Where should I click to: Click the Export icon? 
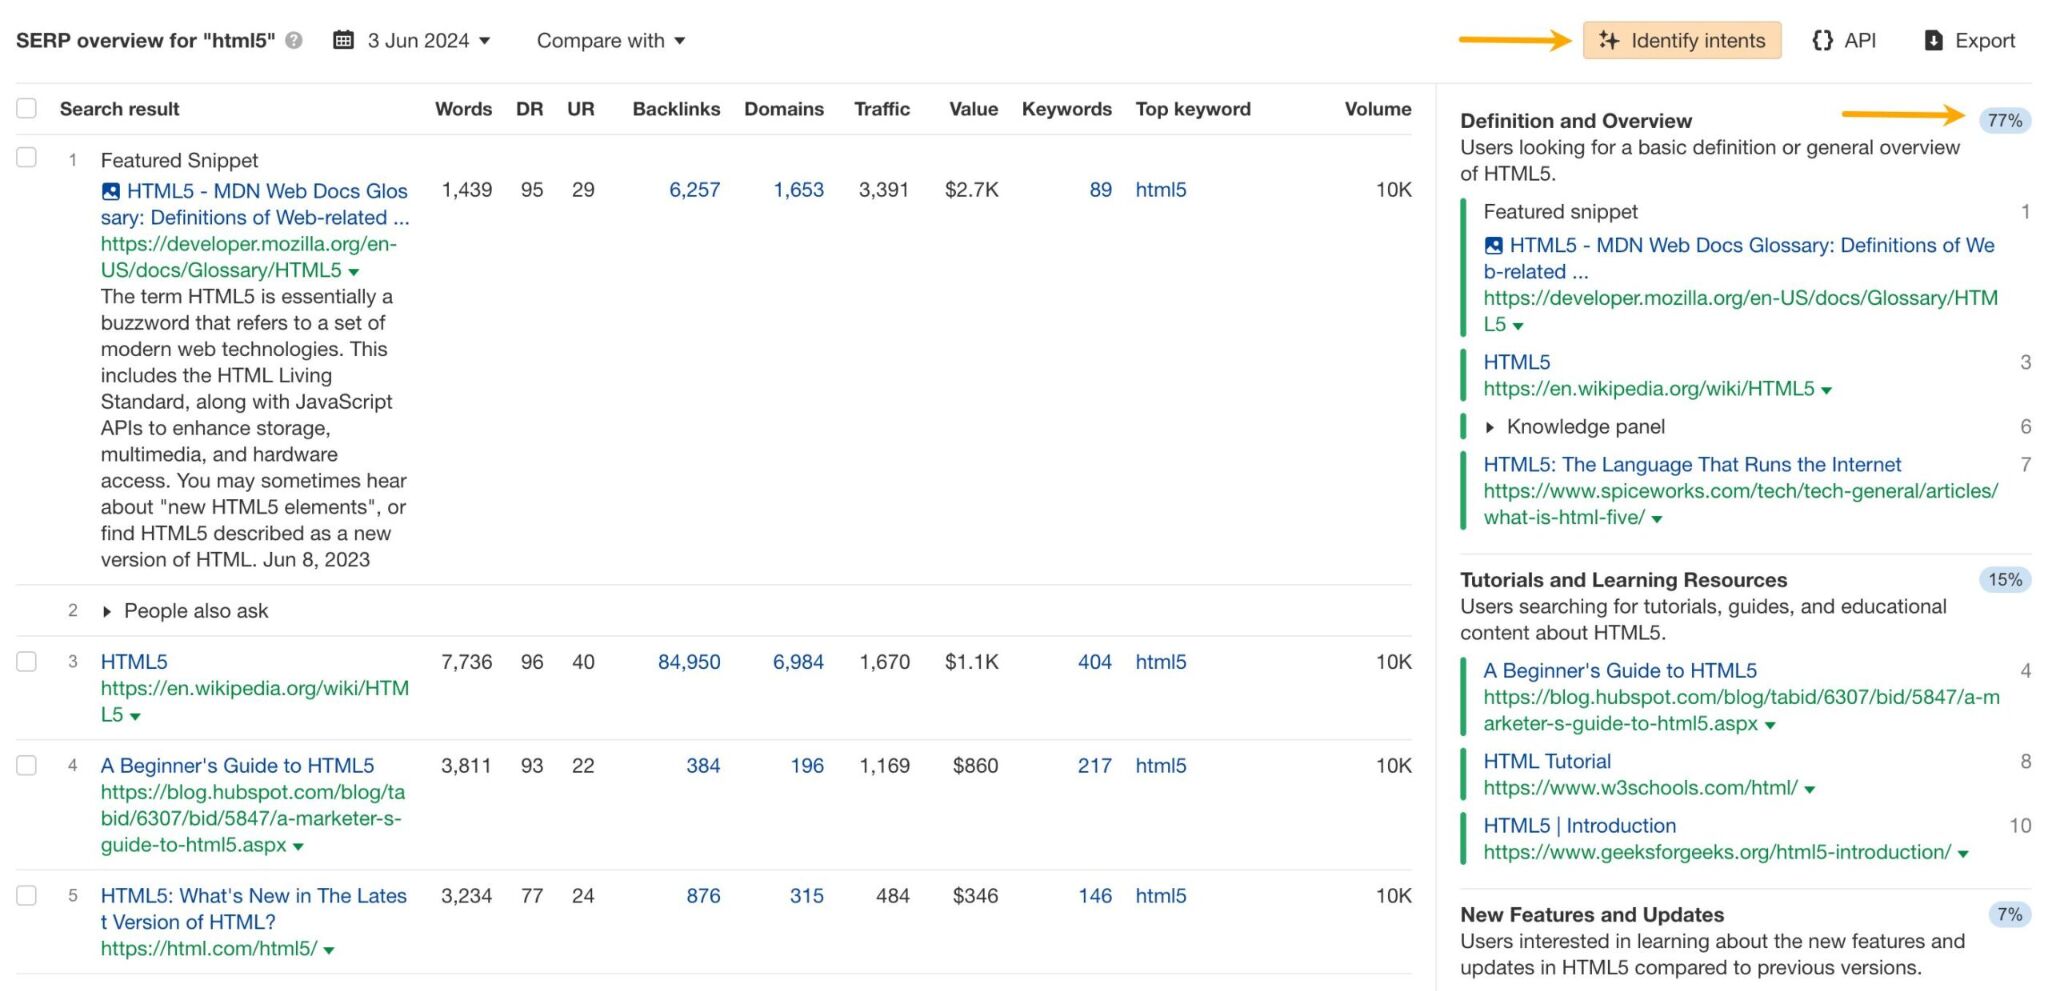pyautogui.click(x=1932, y=41)
